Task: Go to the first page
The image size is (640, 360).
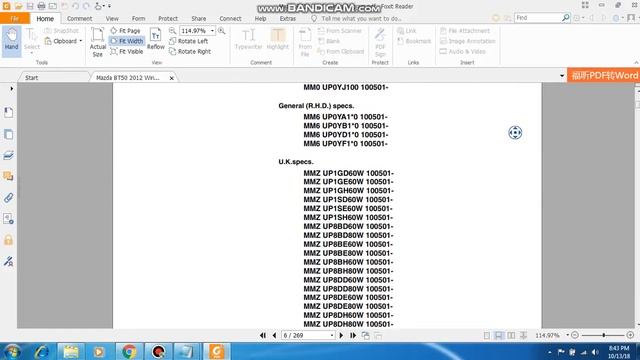Action: (x=263, y=336)
